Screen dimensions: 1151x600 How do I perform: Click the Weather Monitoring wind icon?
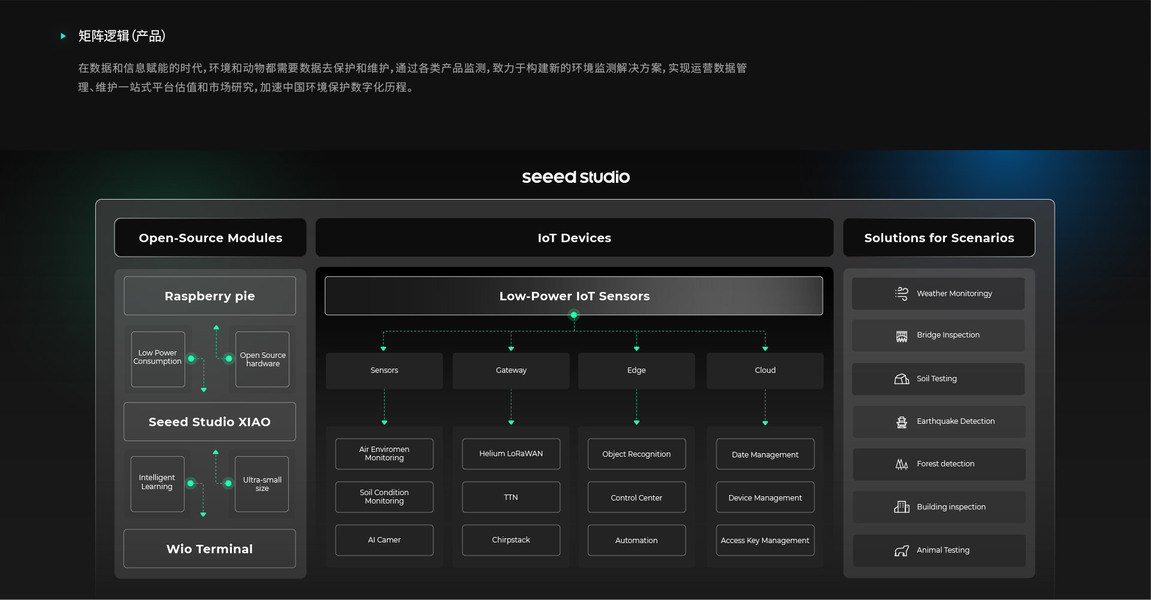(x=901, y=293)
